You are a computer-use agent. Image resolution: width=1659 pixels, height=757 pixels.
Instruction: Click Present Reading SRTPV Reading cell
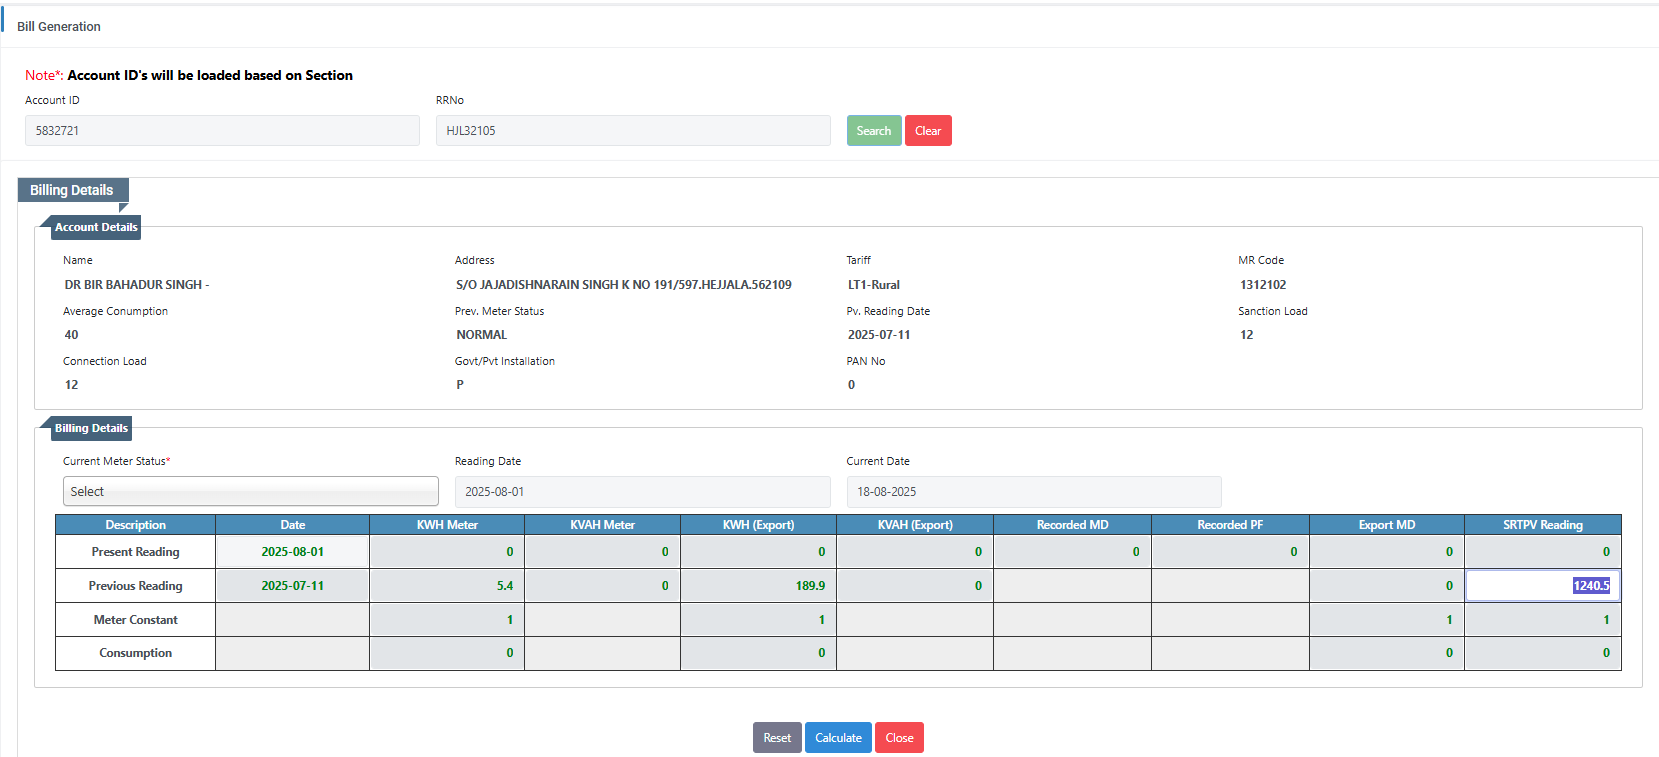pos(1542,552)
